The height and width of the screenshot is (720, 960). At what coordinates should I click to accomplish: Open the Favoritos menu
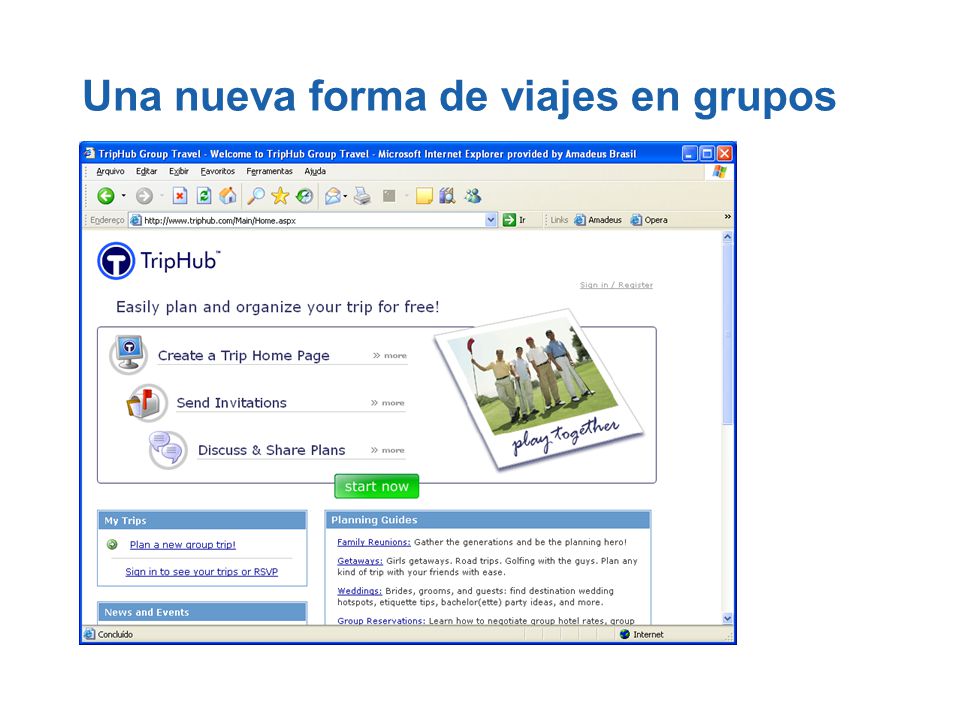(x=217, y=171)
